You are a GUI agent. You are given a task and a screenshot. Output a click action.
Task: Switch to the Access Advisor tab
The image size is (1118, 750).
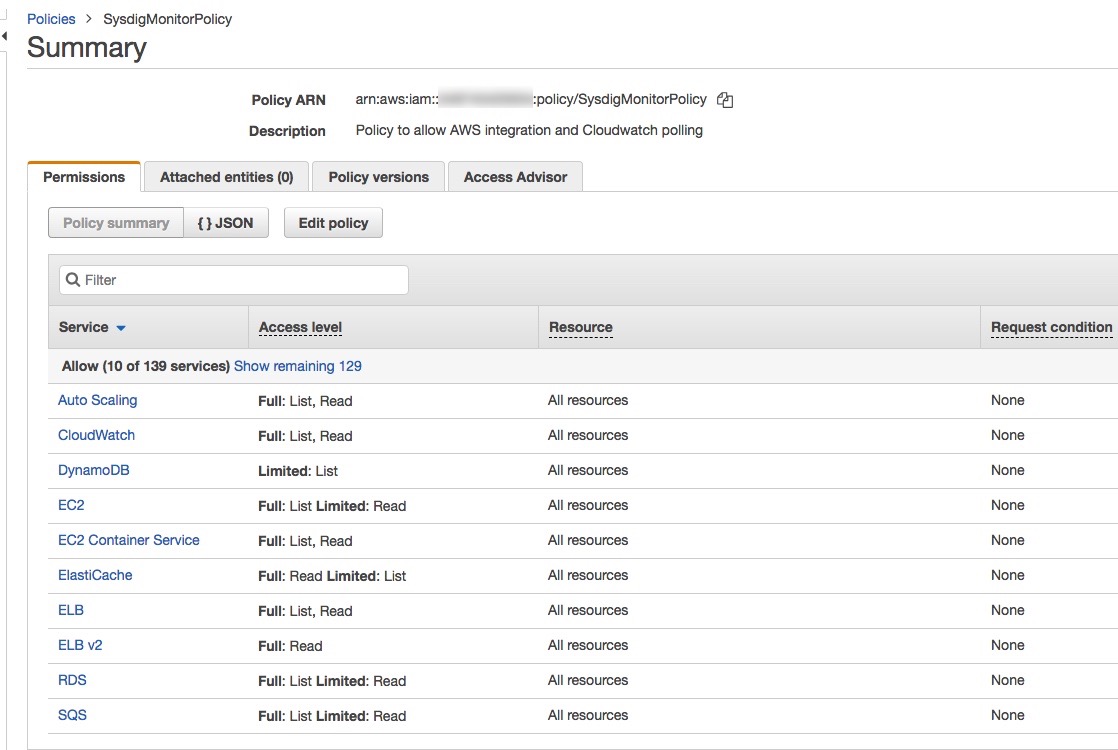[516, 177]
